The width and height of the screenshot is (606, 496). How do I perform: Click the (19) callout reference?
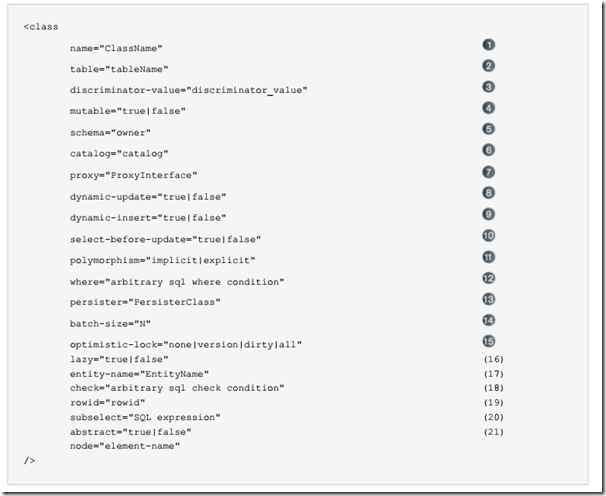click(494, 402)
